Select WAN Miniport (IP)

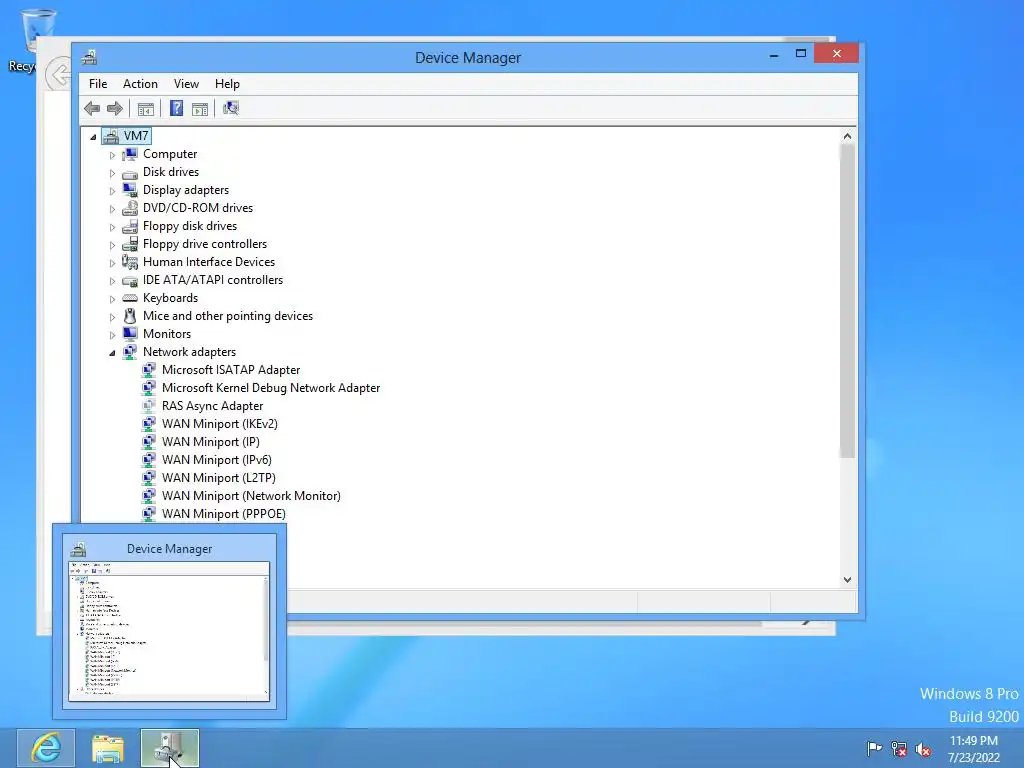click(x=210, y=442)
